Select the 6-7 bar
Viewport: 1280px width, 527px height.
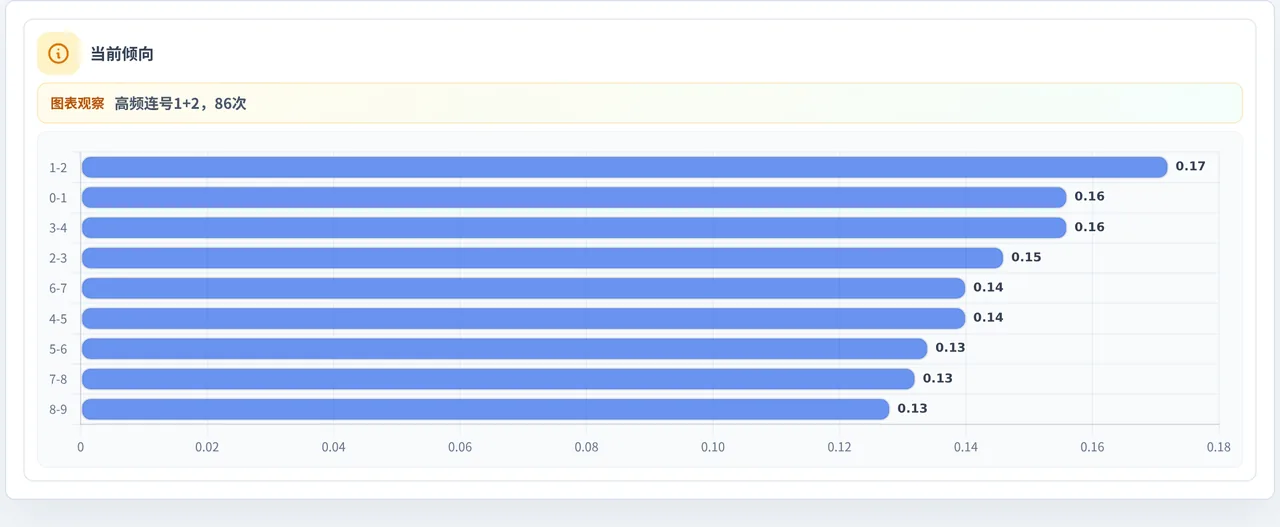coord(523,288)
